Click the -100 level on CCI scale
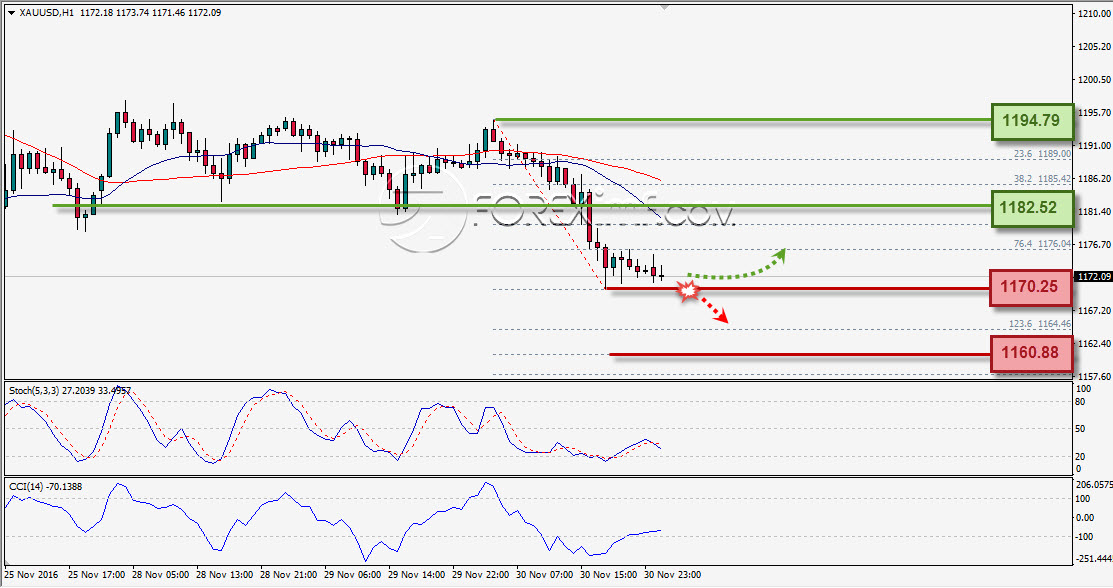This screenshot has width=1113, height=588. pyautogui.click(x=1085, y=537)
